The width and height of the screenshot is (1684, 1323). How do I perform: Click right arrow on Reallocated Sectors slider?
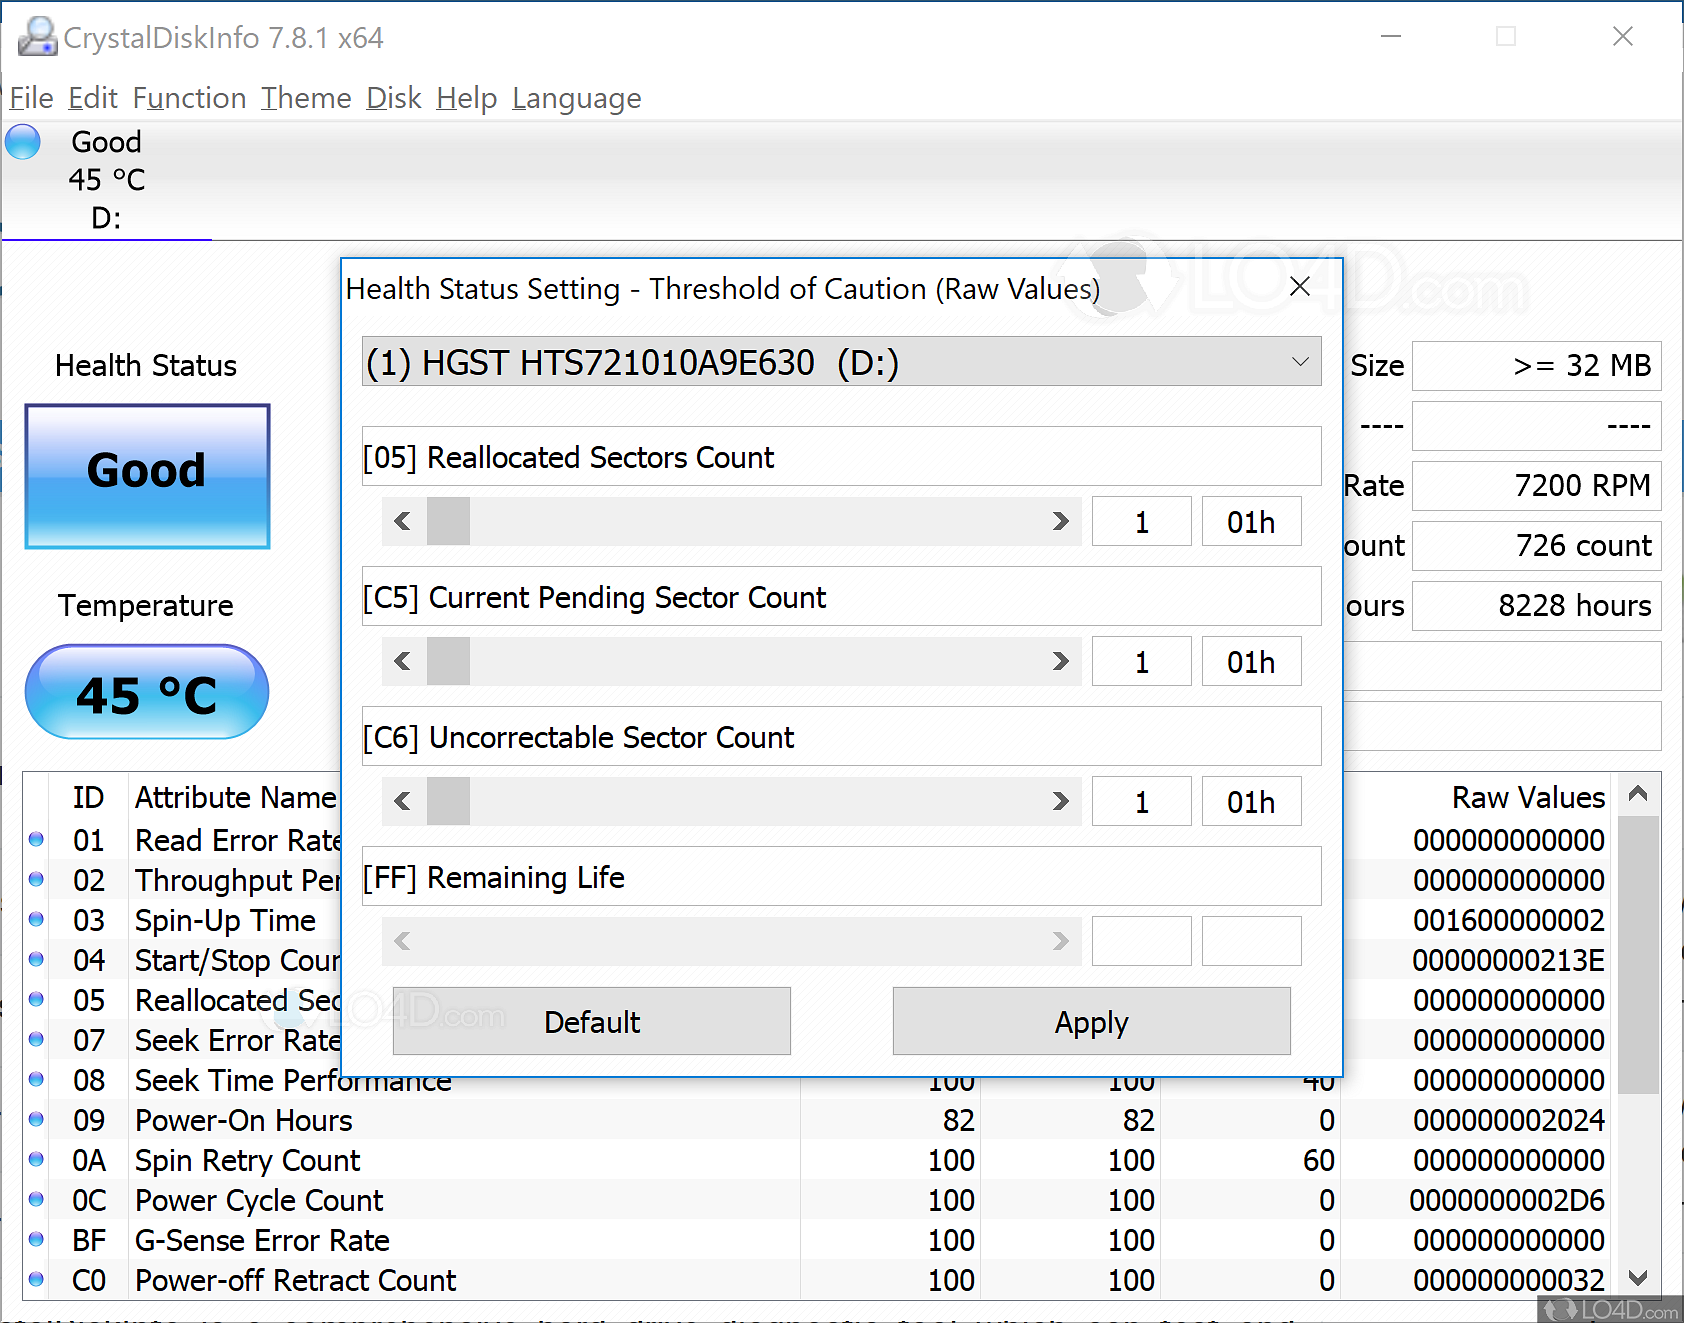point(1060,521)
